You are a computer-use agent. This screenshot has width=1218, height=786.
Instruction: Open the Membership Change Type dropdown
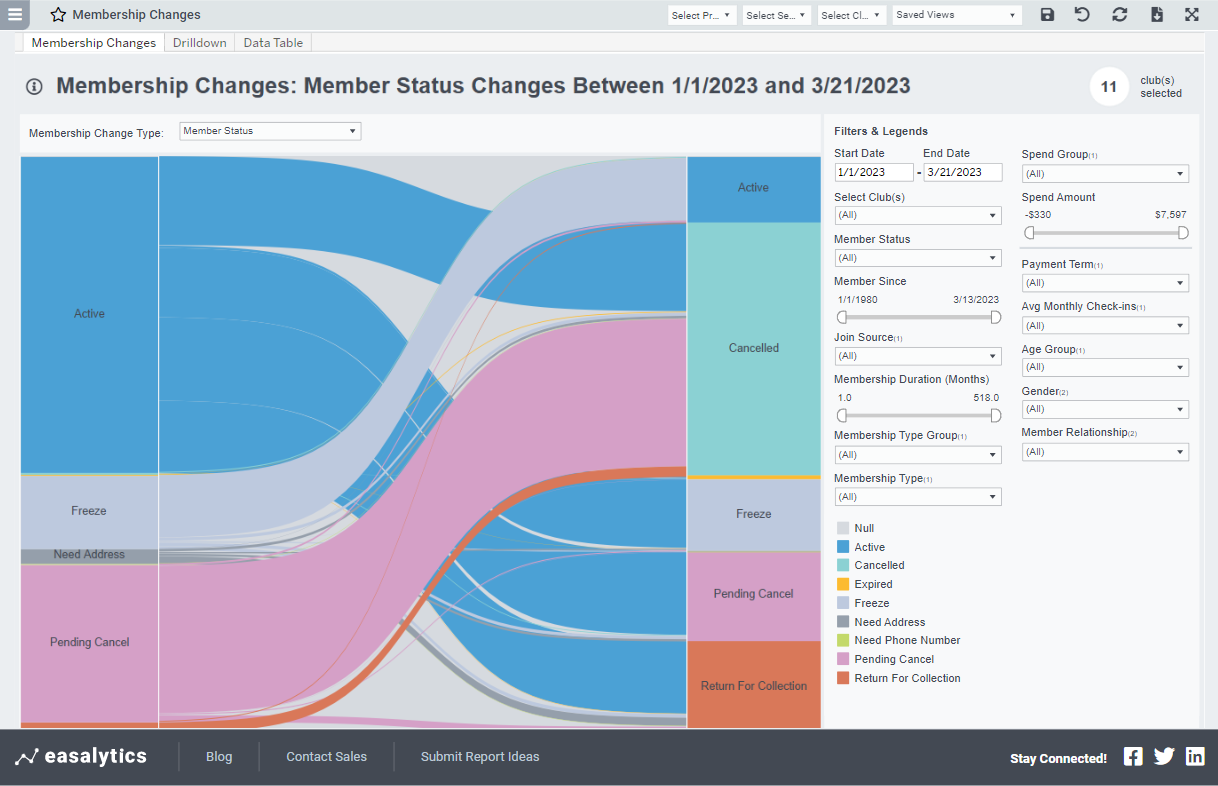pyautogui.click(x=268, y=130)
